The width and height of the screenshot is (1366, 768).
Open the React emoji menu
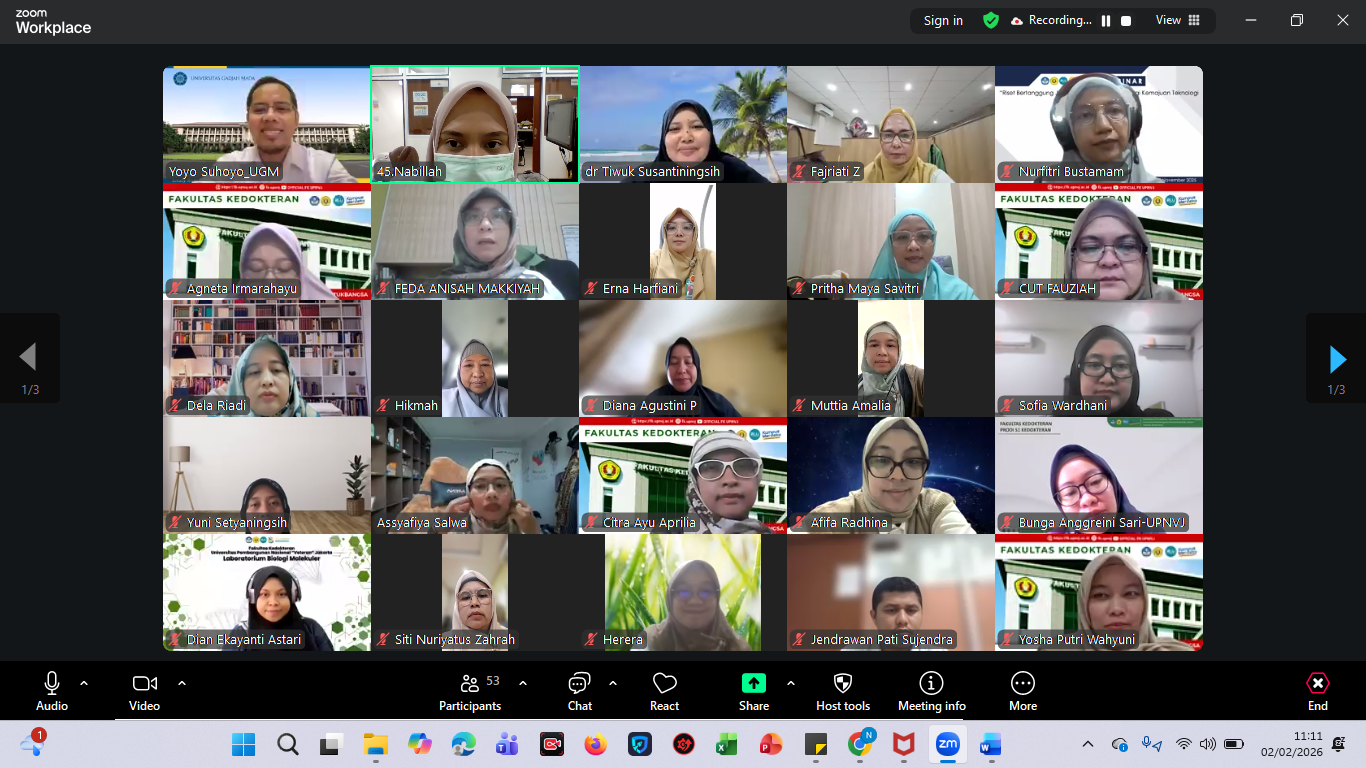[x=664, y=691]
